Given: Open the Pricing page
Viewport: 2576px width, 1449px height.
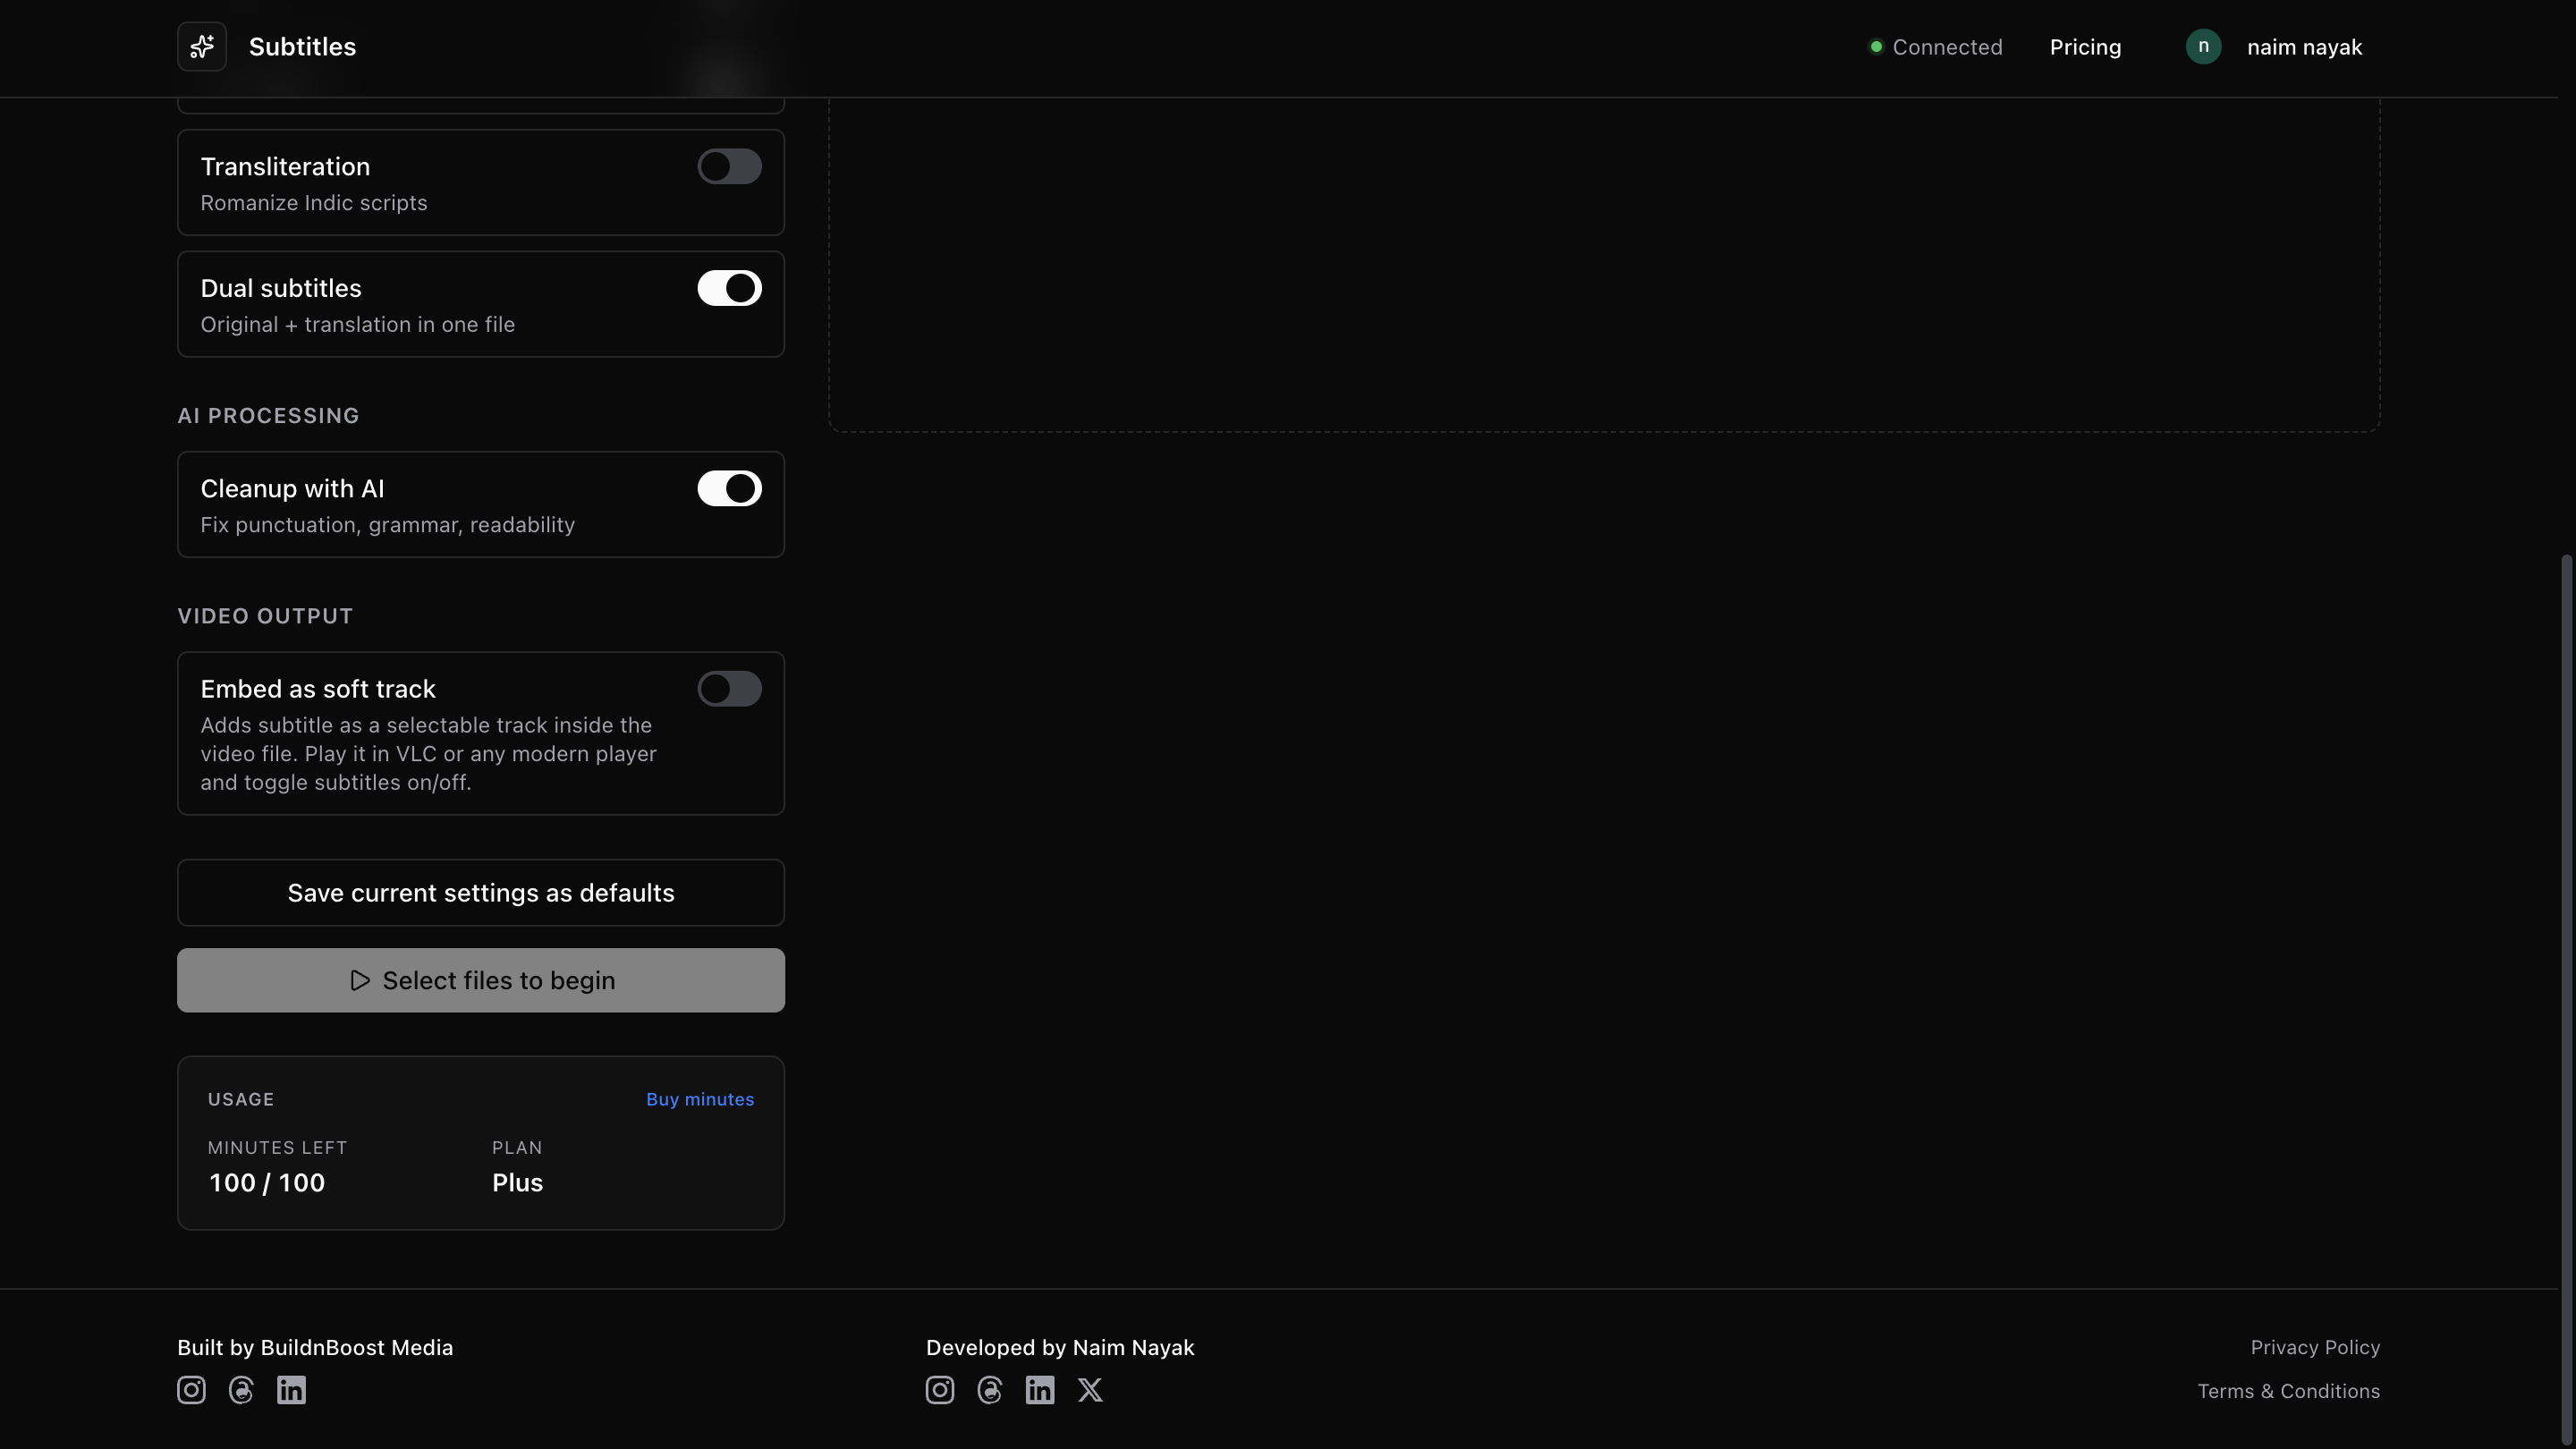Looking at the screenshot, I should tap(2085, 47).
